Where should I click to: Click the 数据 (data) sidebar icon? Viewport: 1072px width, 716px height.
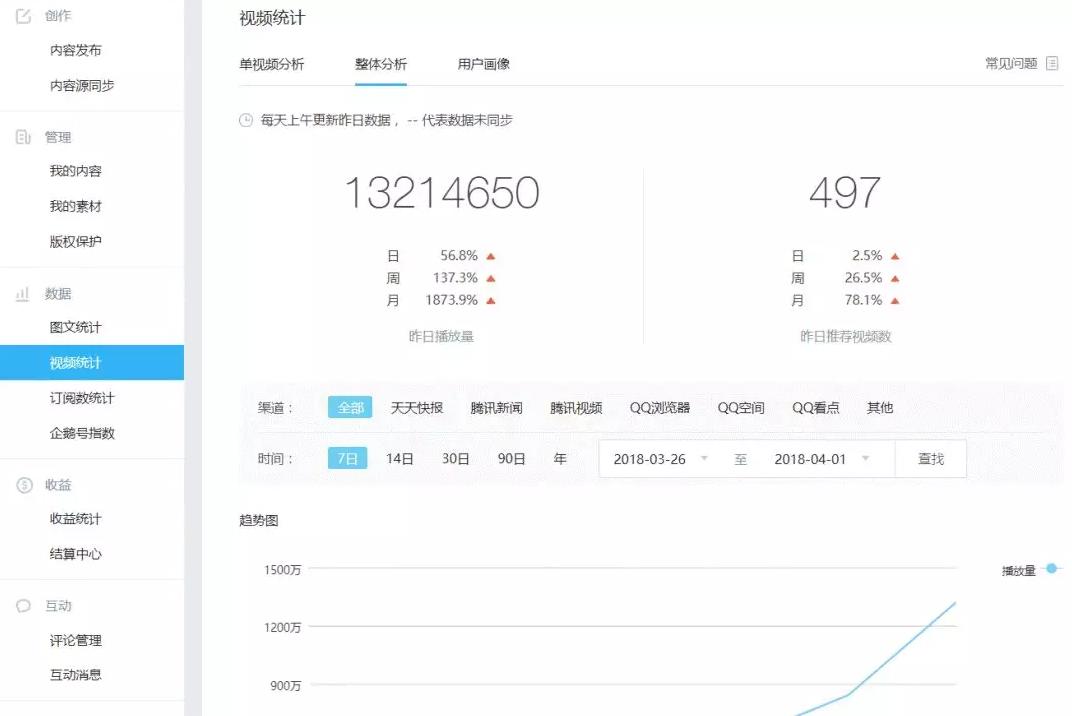[22, 293]
